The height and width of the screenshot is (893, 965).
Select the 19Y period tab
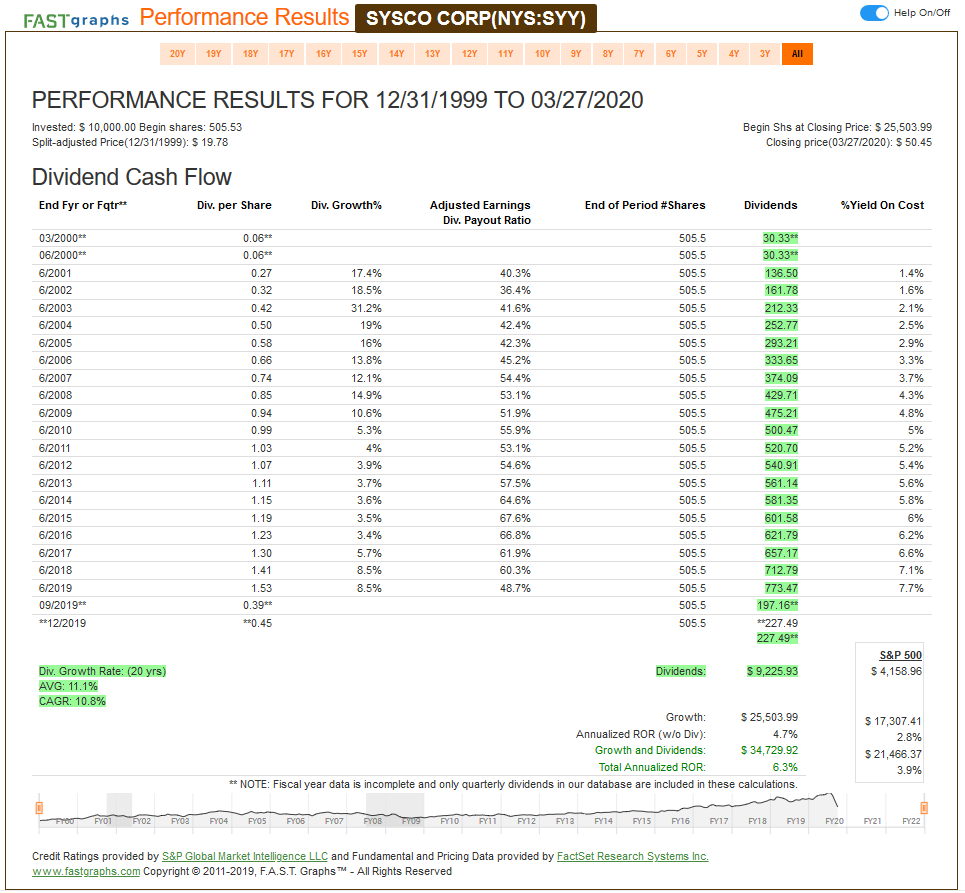click(x=214, y=54)
